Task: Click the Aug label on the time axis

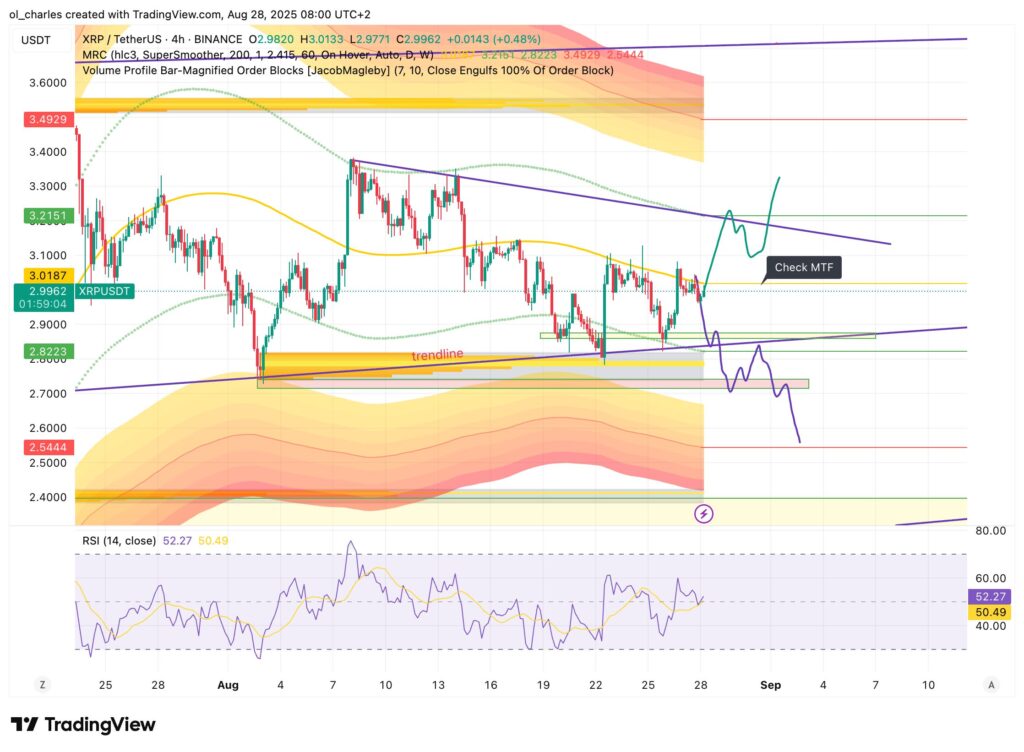Action: coord(227,685)
